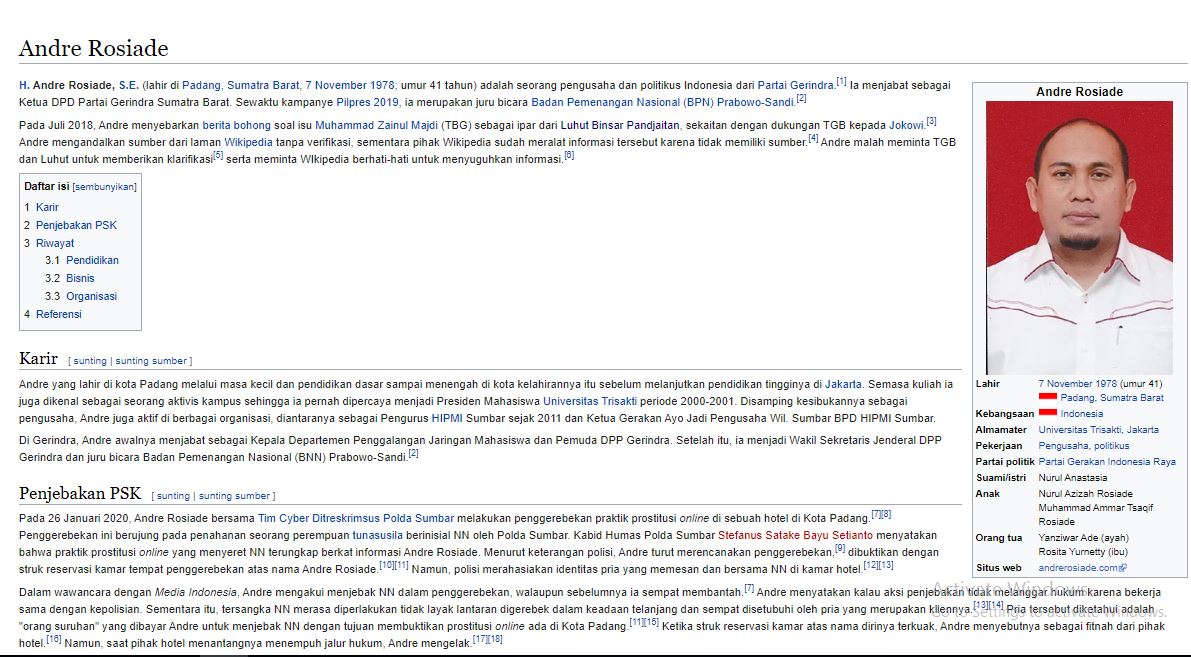Open the Pendidikan subsection from contents
The height and width of the screenshot is (657, 1191).
(93, 261)
